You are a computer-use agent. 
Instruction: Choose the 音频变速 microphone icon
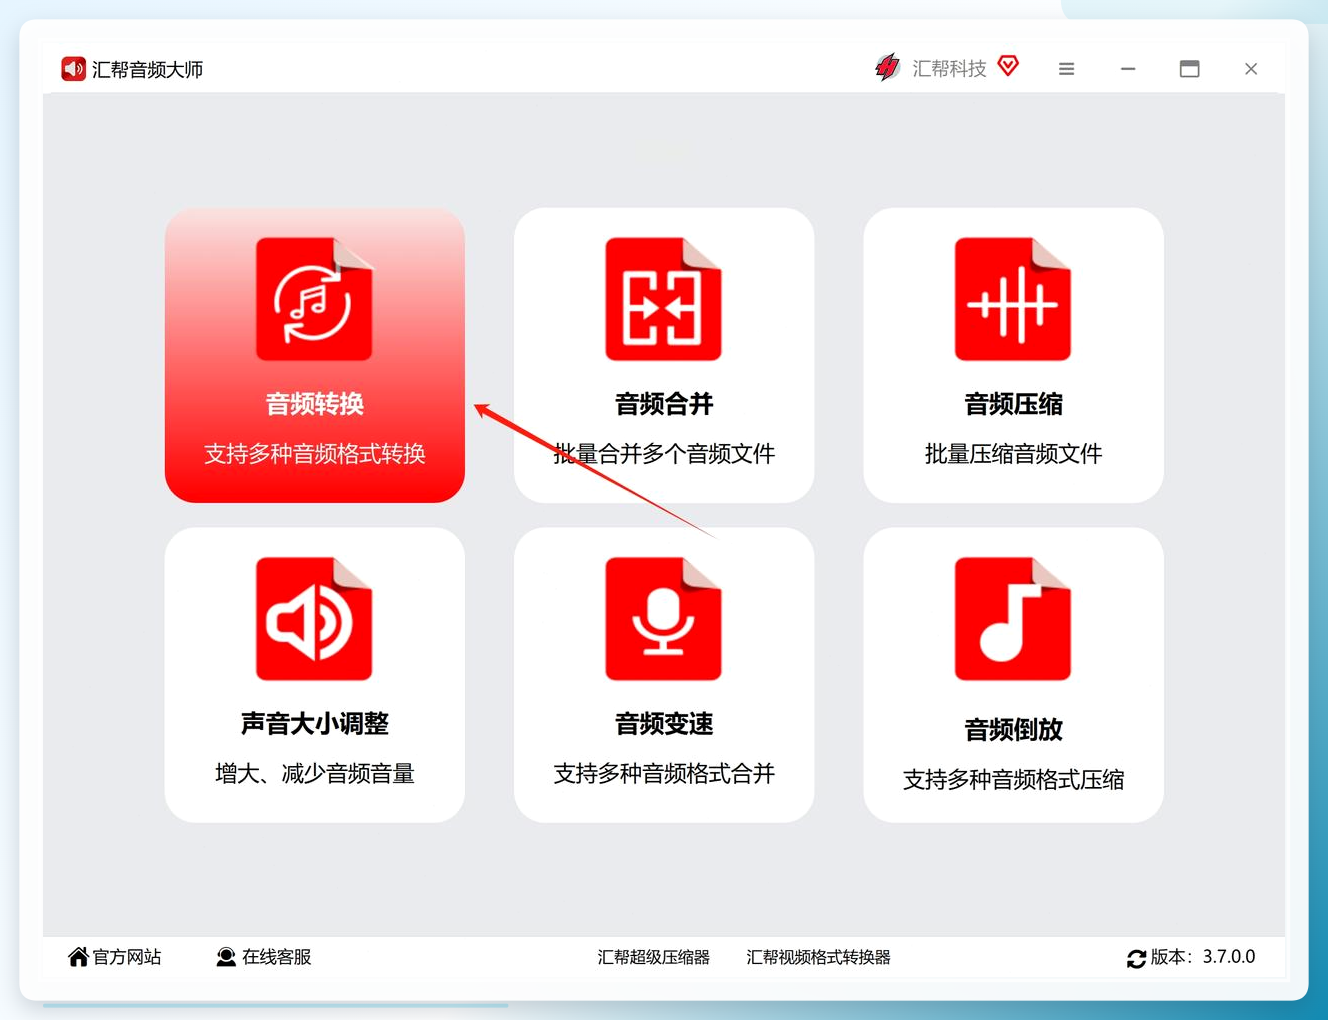tap(663, 619)
